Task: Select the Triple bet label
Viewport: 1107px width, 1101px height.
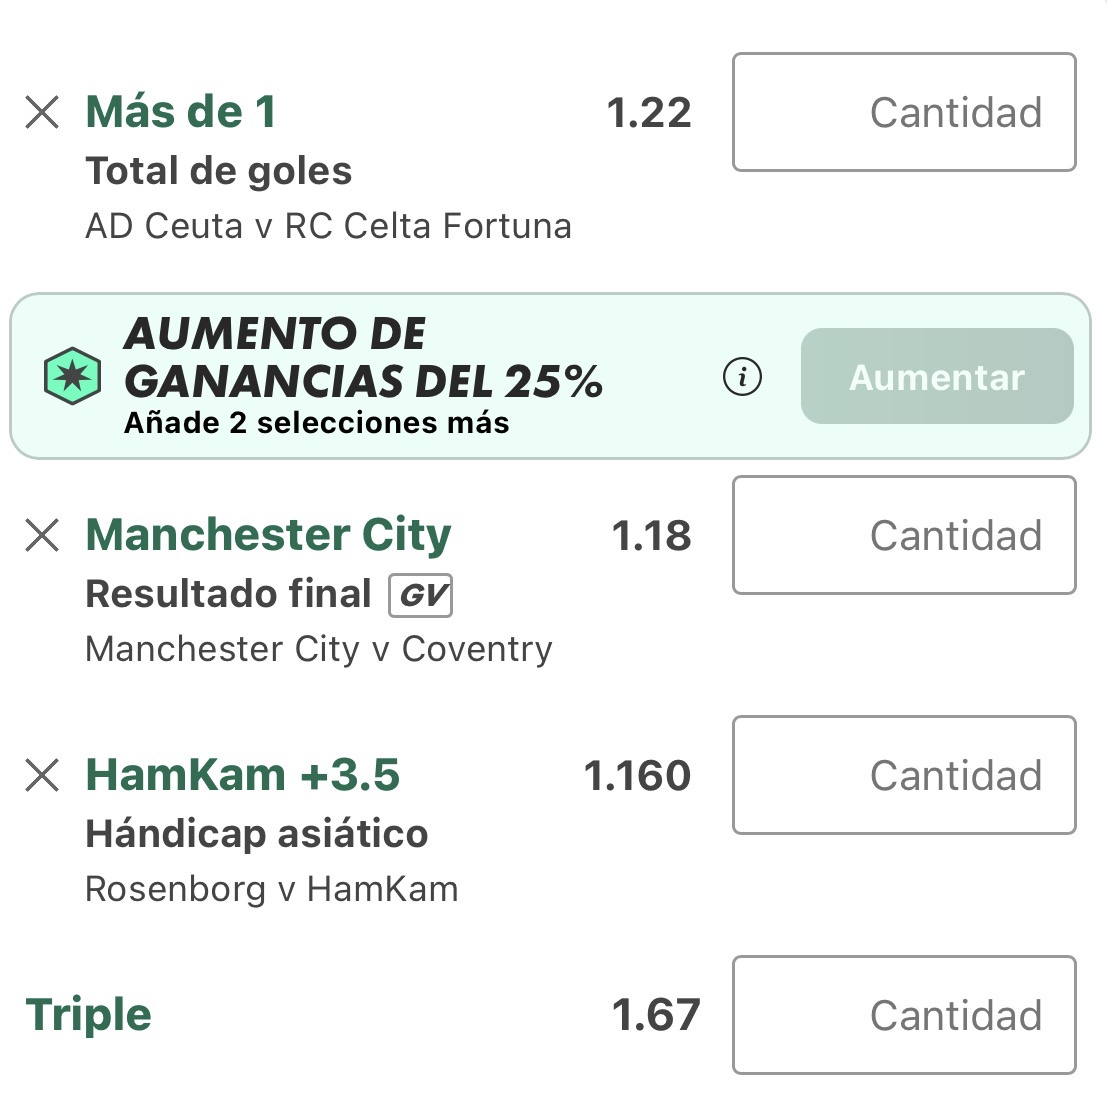Action: tap(88, 1015)
